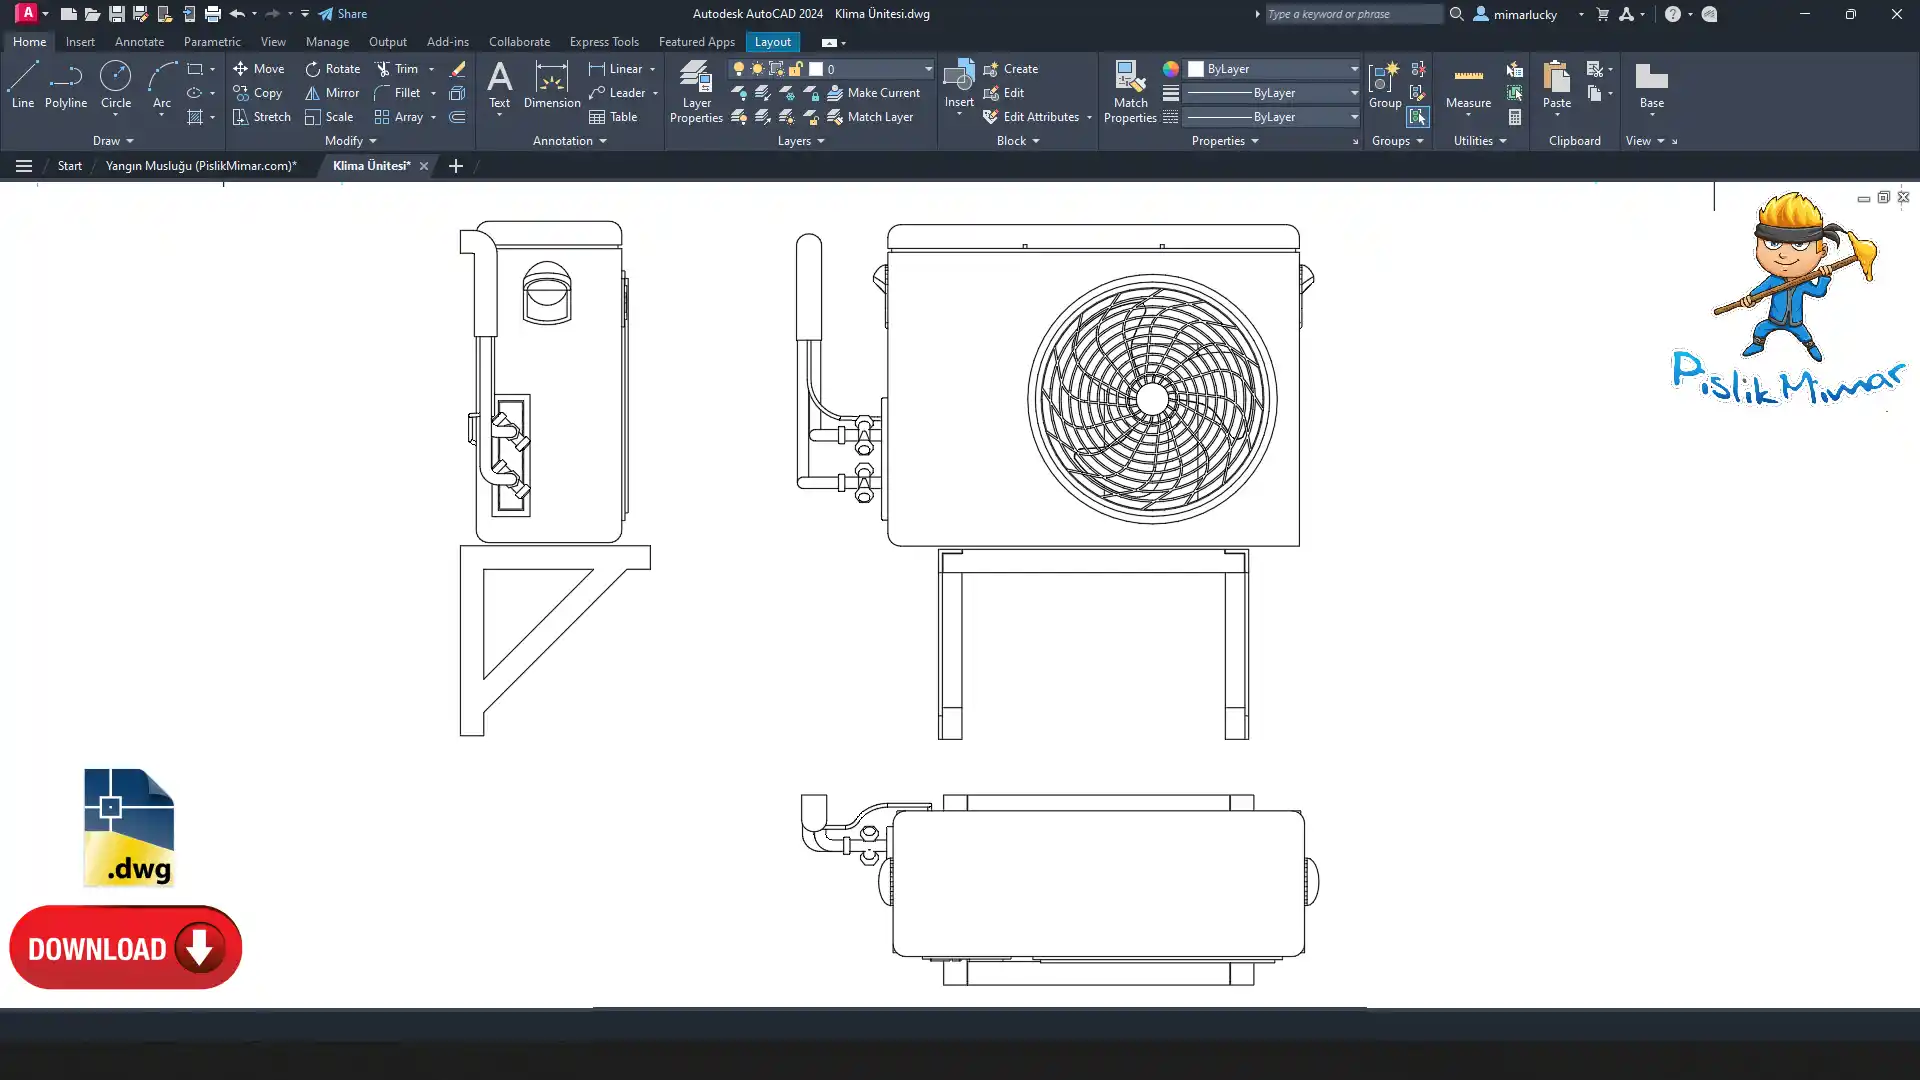1920x1080 pixels.
Task: Toggle layer on/off lightbulb icon
Action: [x=739, y=69]
